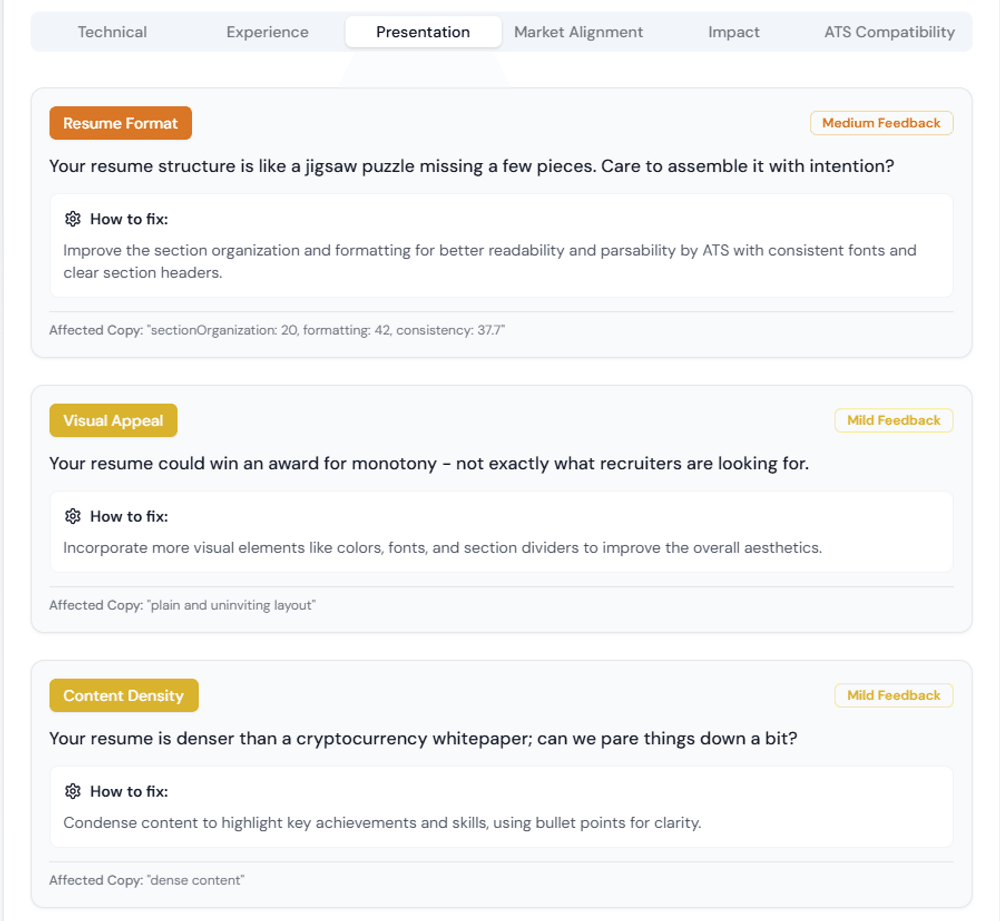1000x921 pixels.
Task: Click the Medium Feedback severity label
Action: coord(881,123)
